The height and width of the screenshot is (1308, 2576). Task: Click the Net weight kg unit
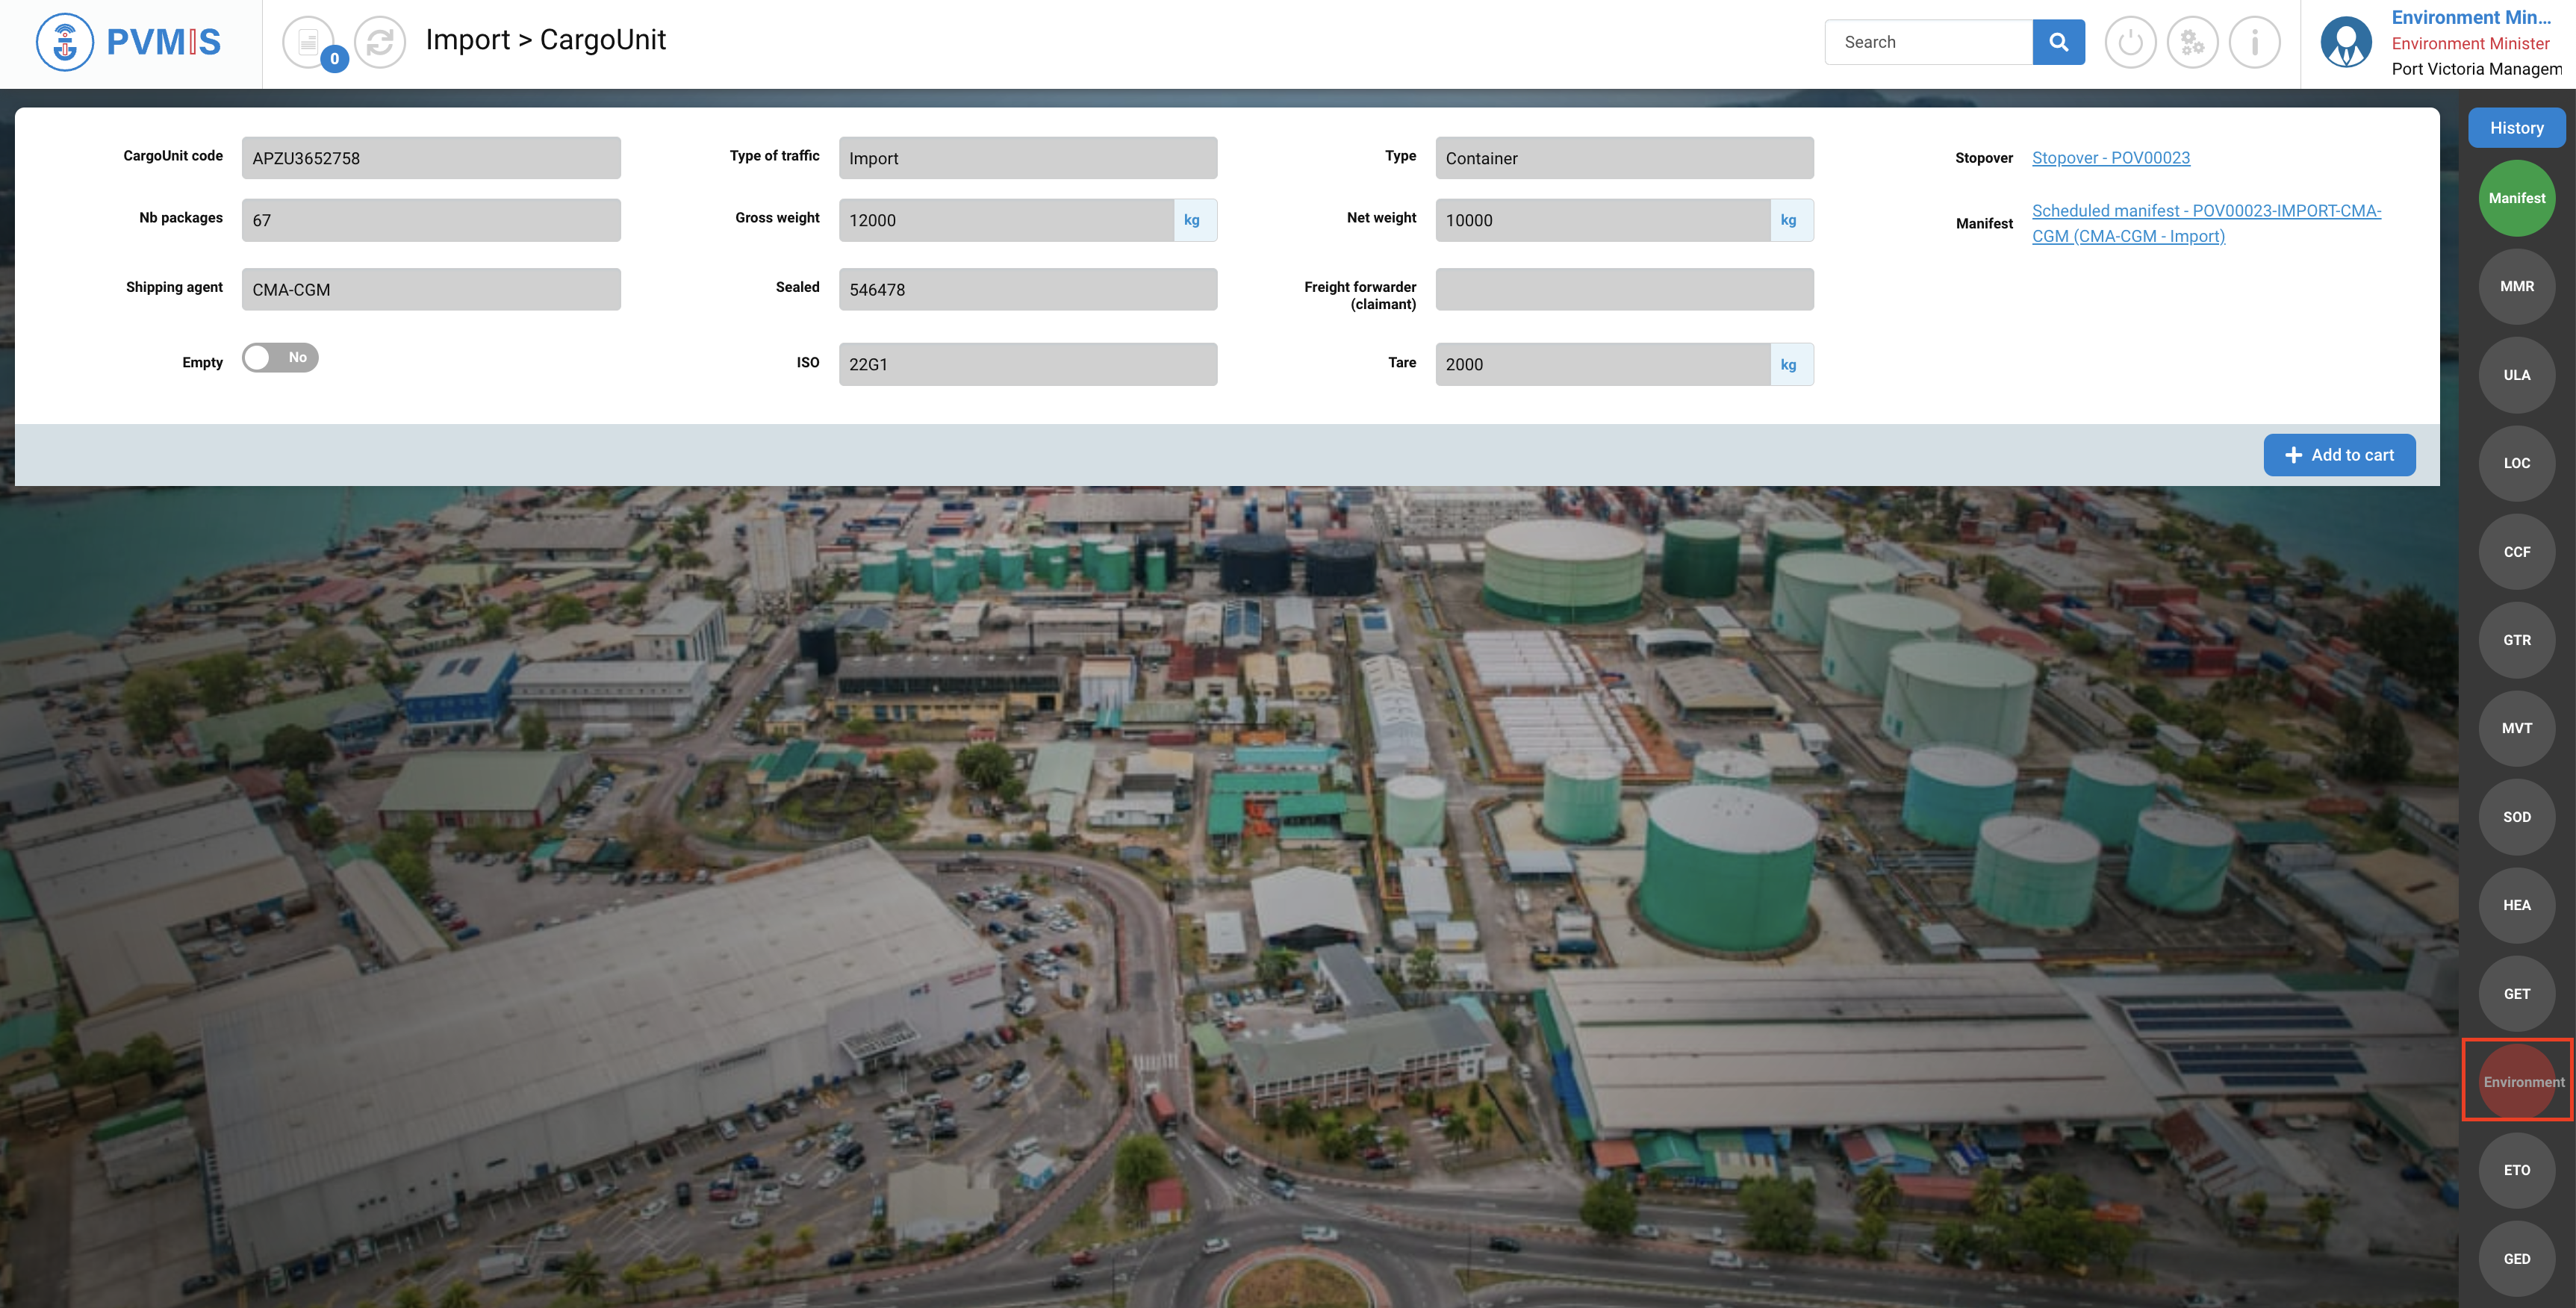pos(1788,220)
